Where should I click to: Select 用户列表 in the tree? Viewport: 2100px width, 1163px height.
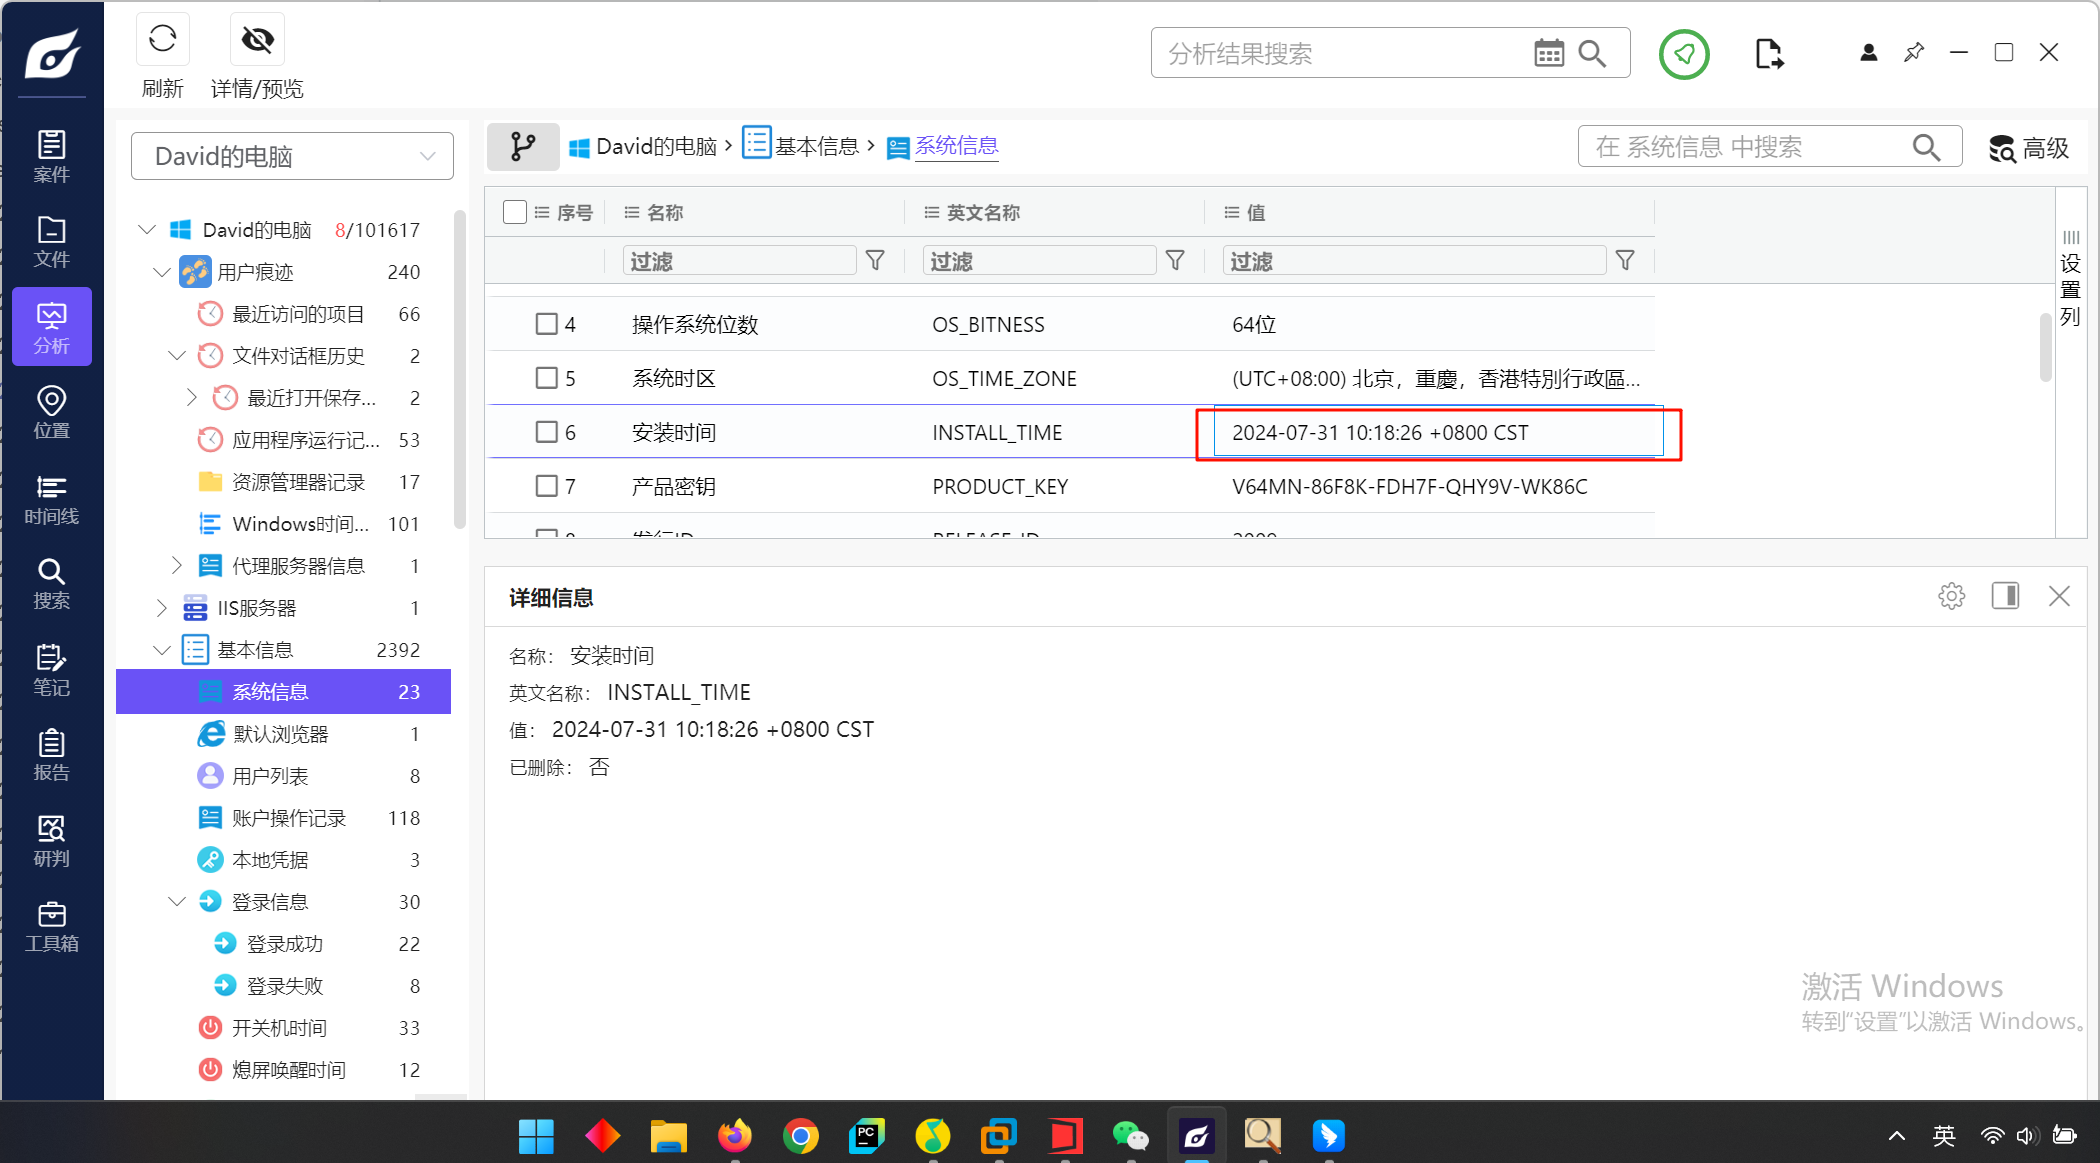tap(270, 776)
